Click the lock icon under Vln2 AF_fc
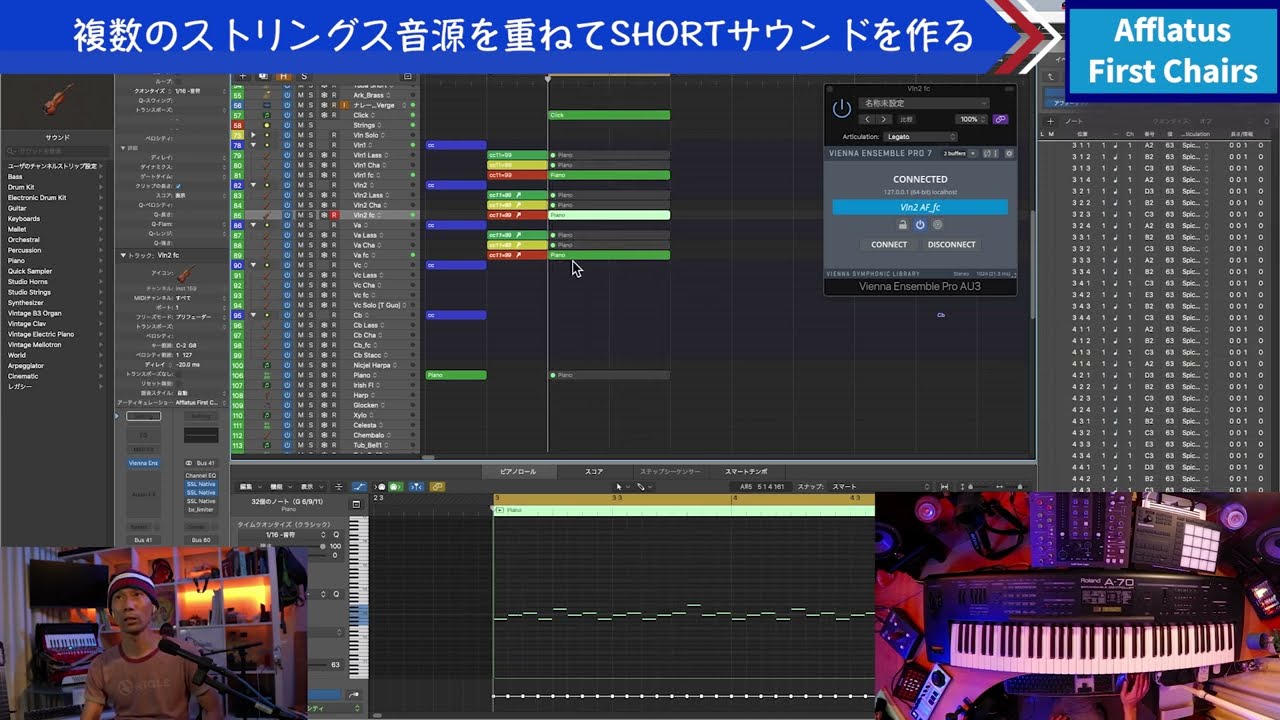This screenshot has width=1280, height=720. [x=903, y=225]
